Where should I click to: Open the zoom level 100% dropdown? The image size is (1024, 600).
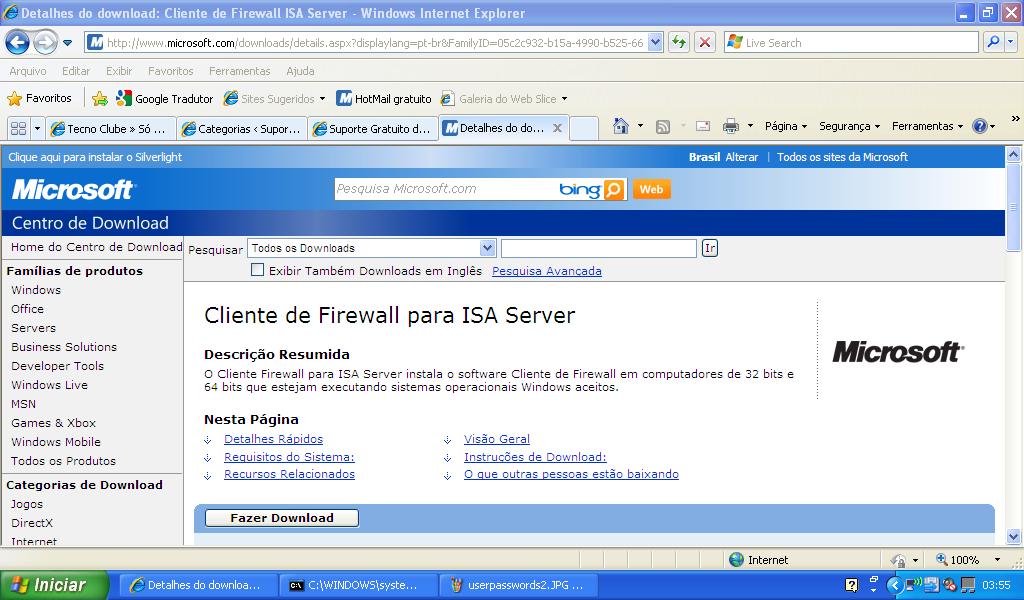click(x=996, y=560)
